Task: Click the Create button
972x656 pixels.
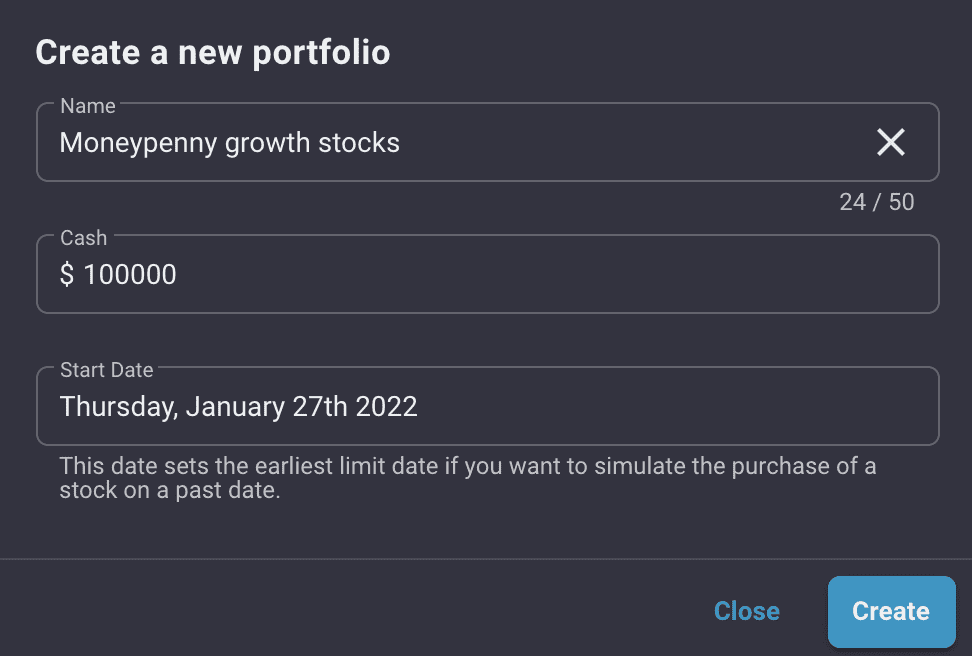Action: click(891, 611)
